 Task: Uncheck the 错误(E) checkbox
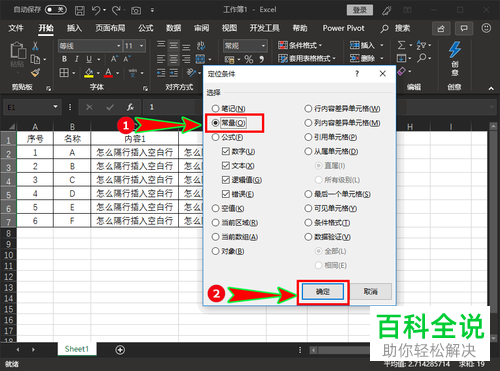point(226,194)
